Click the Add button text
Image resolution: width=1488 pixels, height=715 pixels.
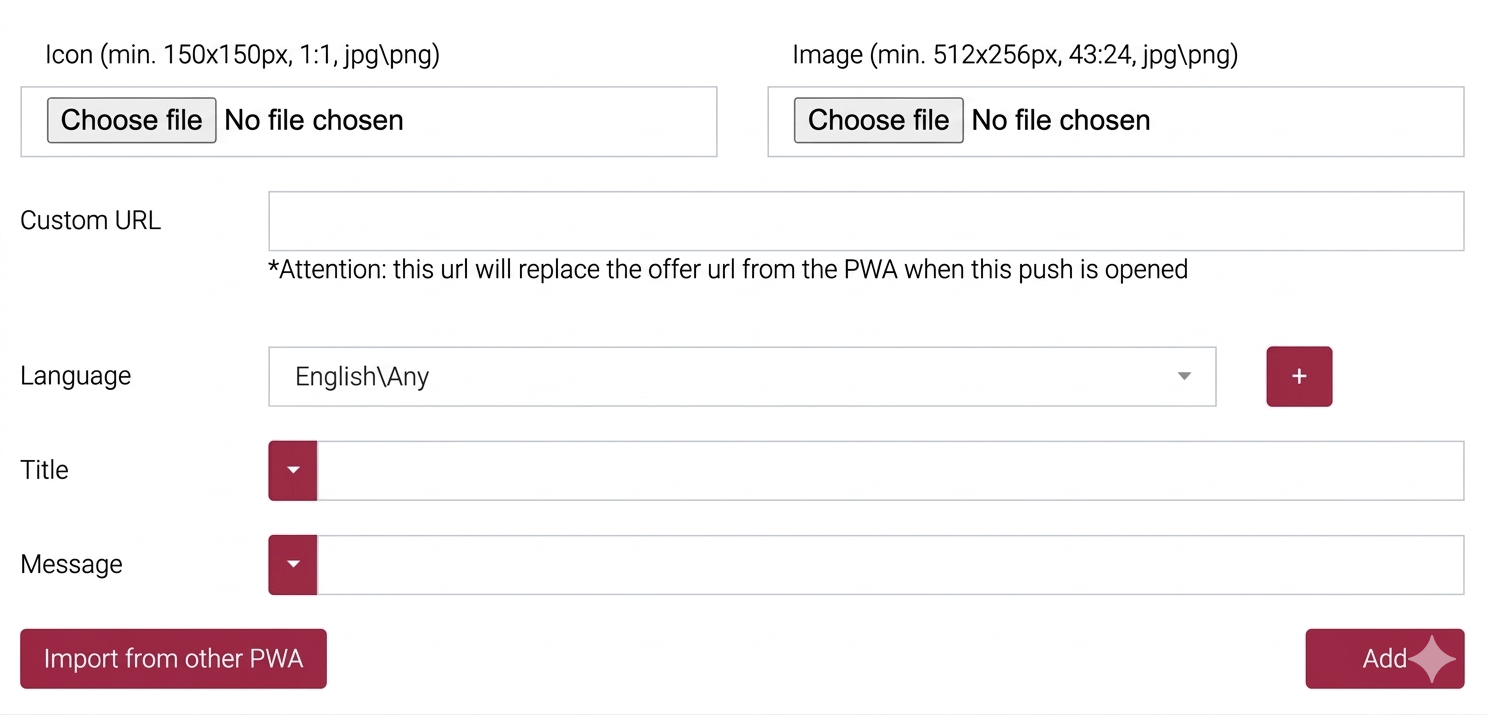tap(1383, 659)
